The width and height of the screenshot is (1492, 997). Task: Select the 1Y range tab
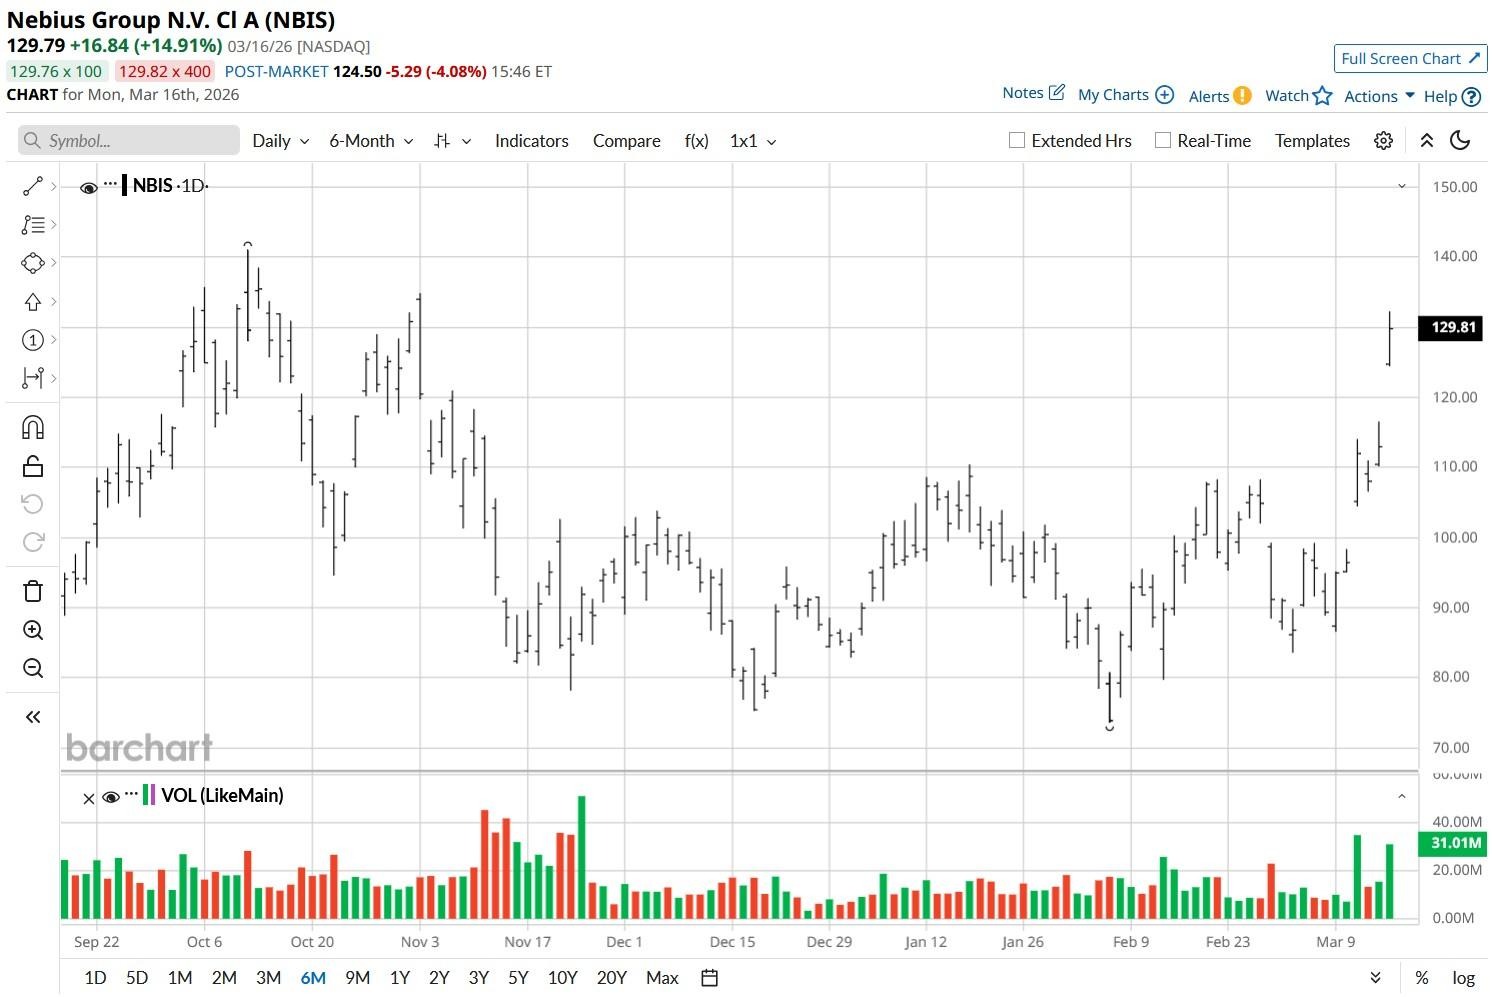tap(400, 978)
